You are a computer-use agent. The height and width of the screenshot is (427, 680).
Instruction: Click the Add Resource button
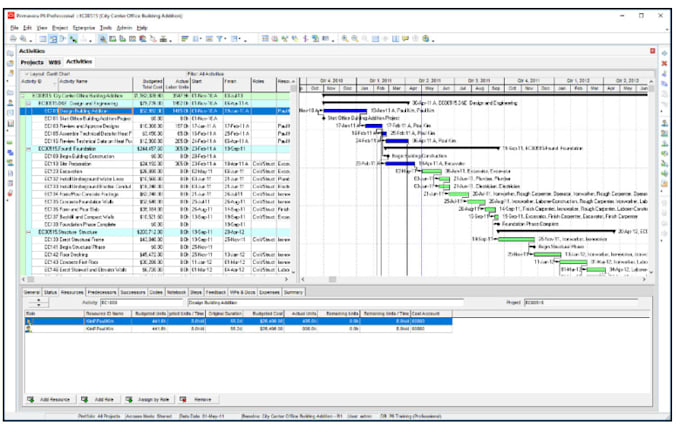[50, 399]
